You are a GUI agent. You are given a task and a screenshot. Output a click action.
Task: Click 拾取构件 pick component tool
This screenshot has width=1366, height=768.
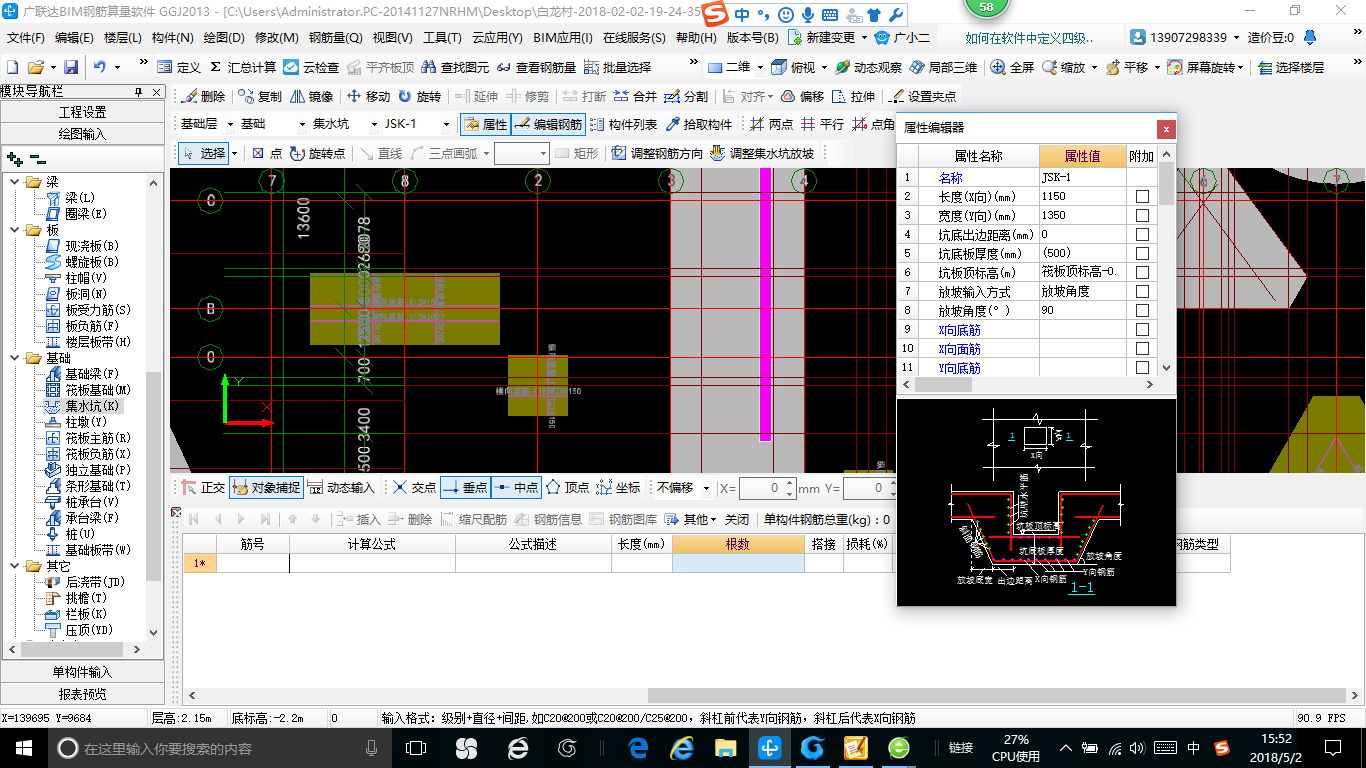698,125
